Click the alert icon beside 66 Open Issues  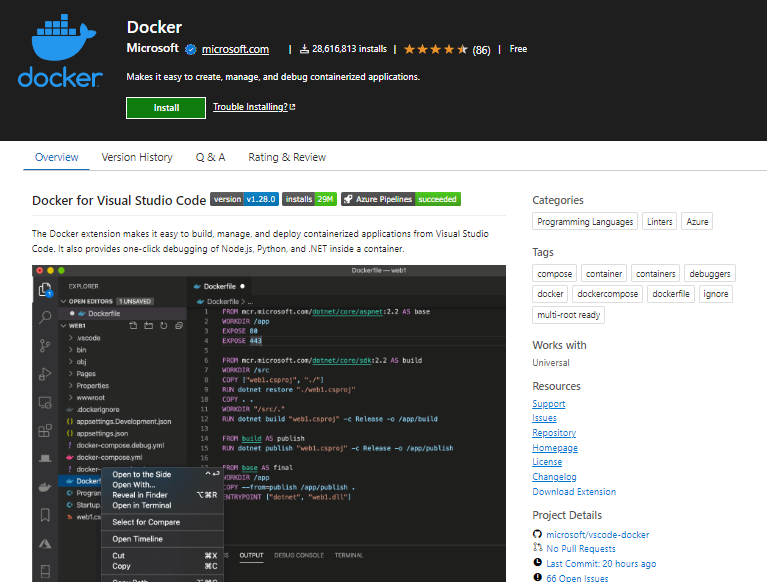537,577
